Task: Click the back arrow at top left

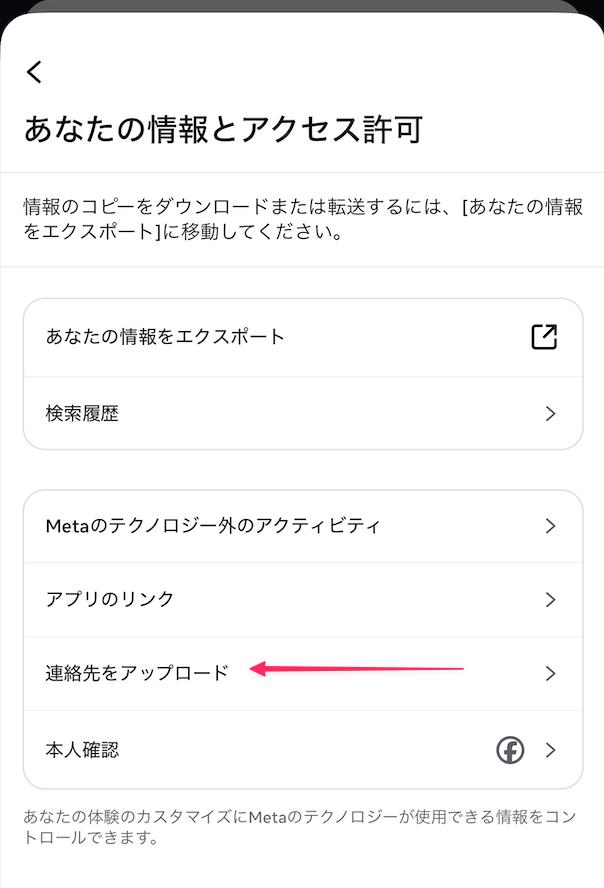Action: pos(33,71)
